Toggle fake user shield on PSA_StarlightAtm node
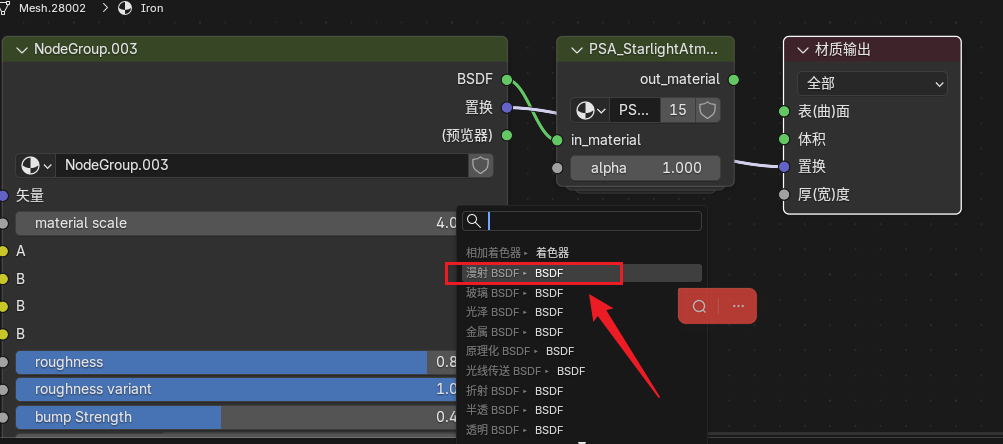Screen dimensions: 1003x444 click(x=708, y=110)
